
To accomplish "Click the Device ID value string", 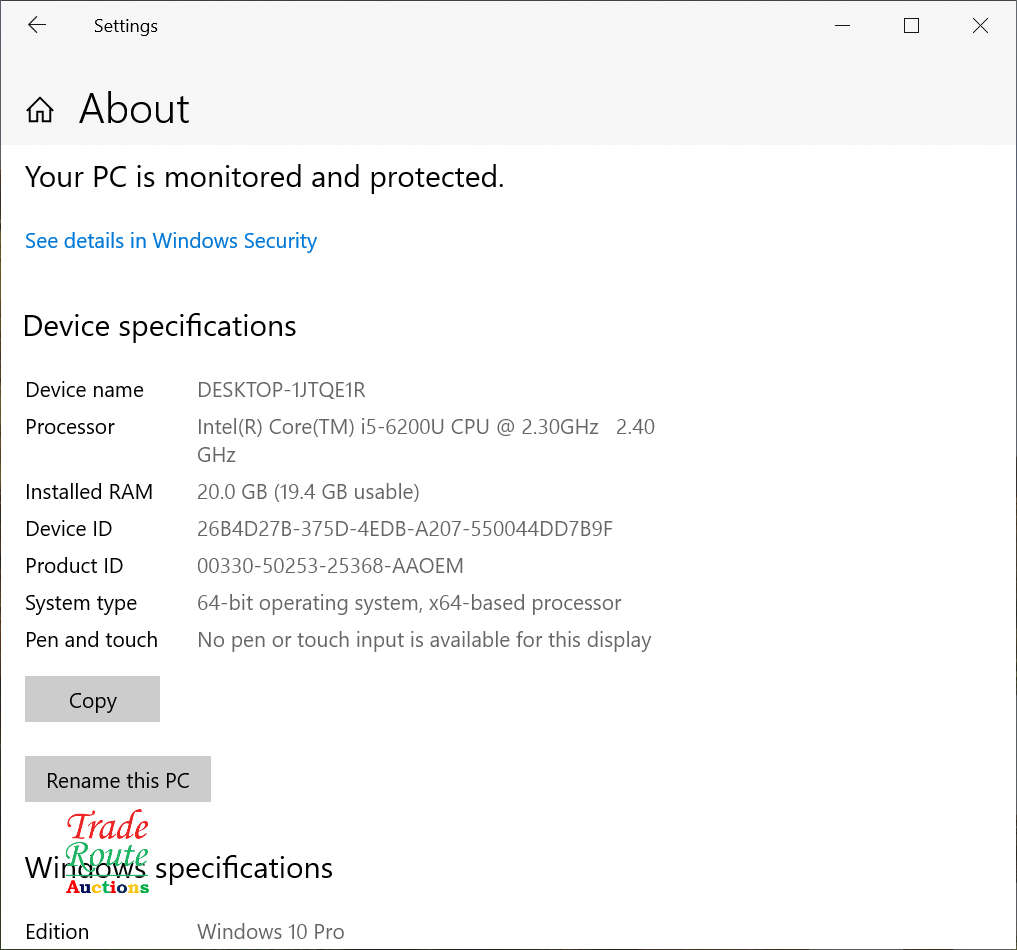I will pos(405,529).
